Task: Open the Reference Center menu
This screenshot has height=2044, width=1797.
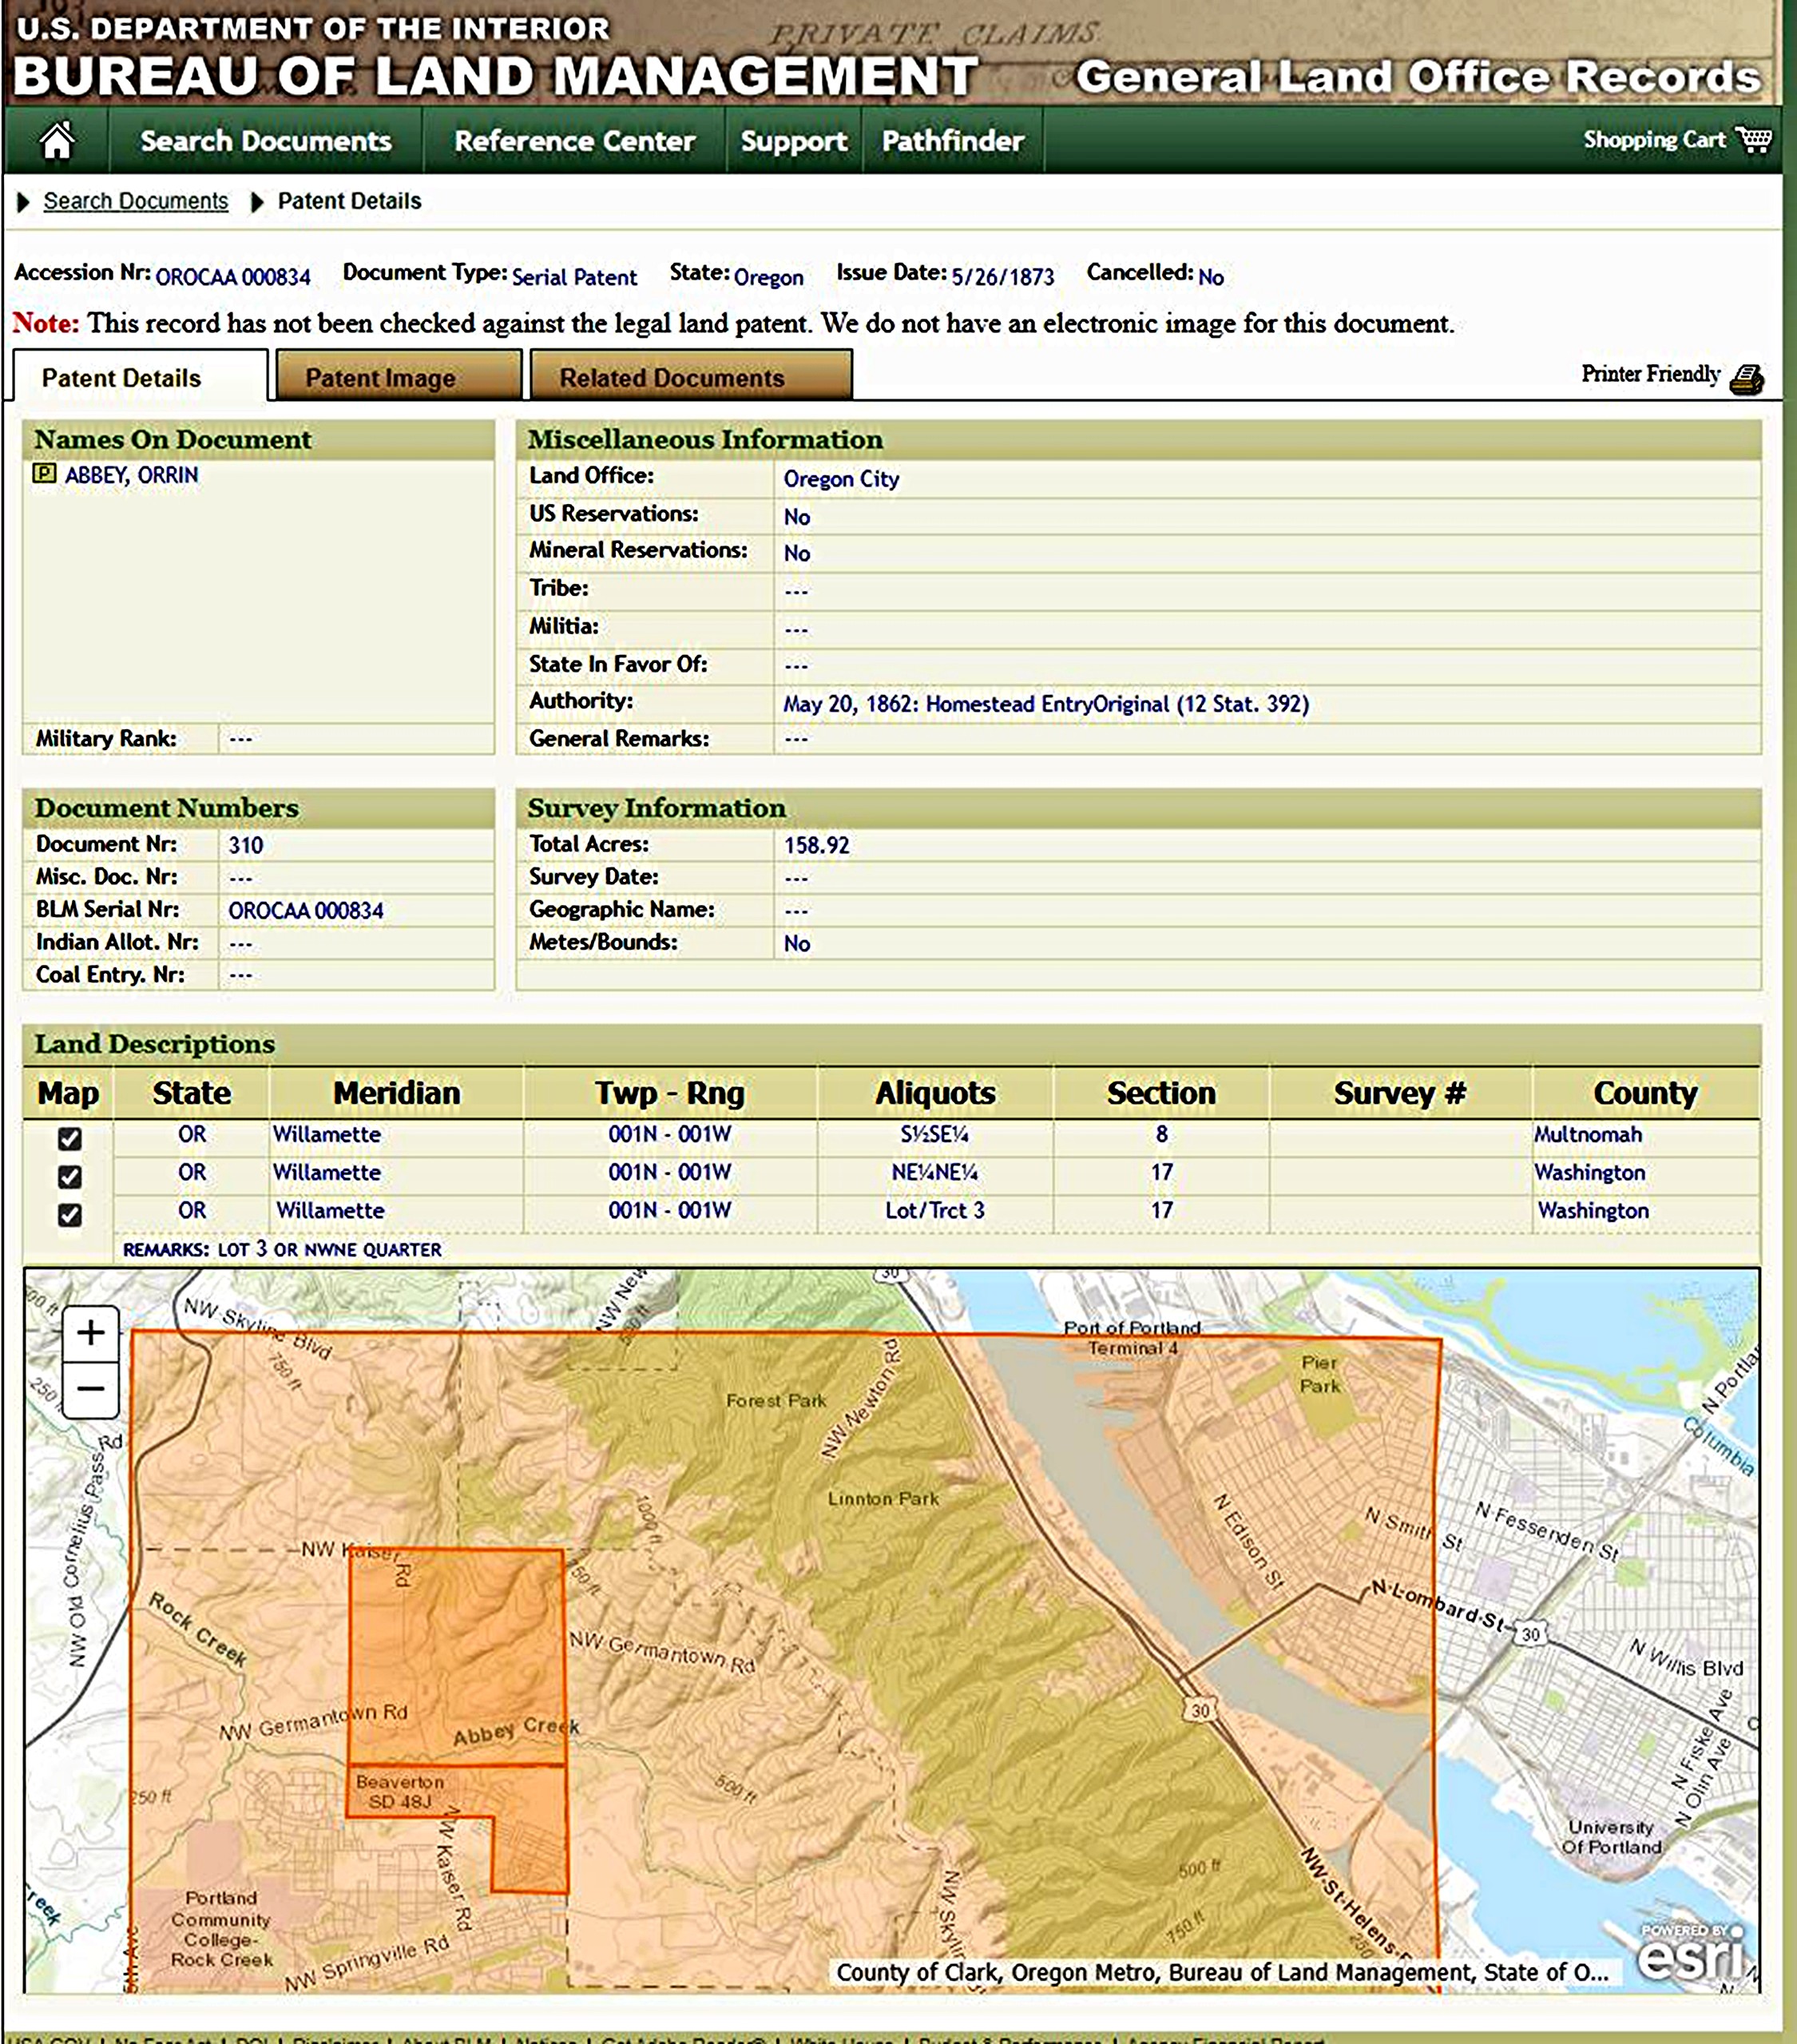Action: click(x=574, y=141)
